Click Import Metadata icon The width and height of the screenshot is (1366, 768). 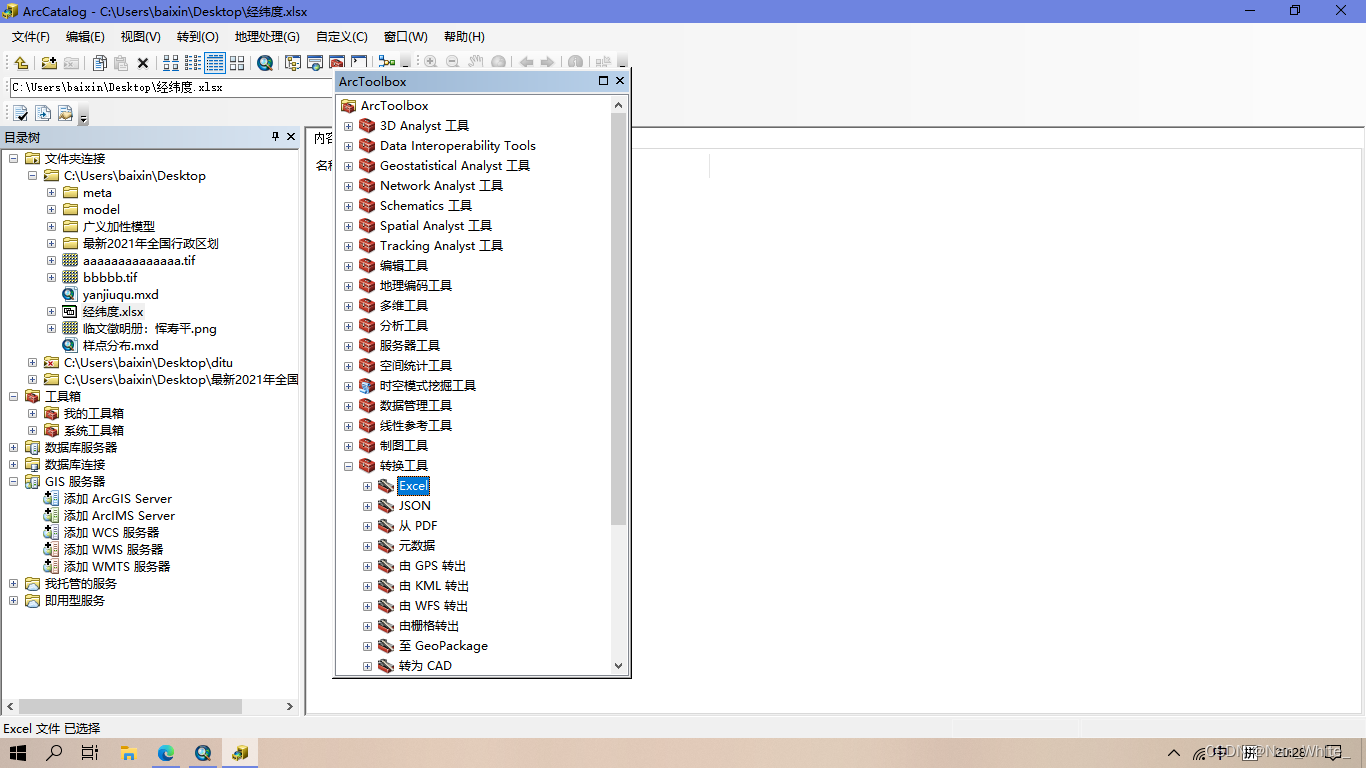[65, 113]
